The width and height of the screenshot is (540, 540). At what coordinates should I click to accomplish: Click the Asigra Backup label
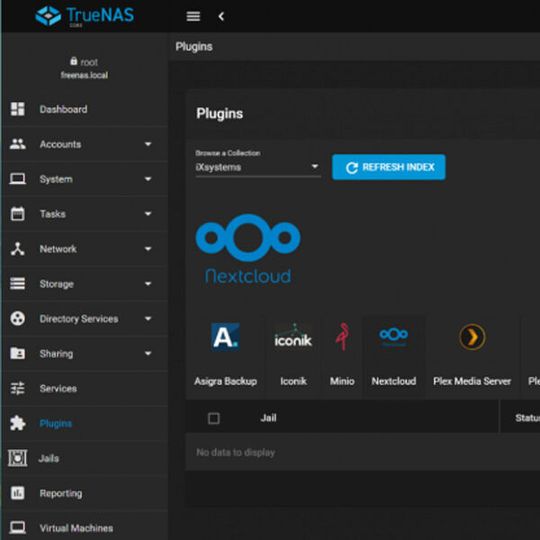[225, 381]
